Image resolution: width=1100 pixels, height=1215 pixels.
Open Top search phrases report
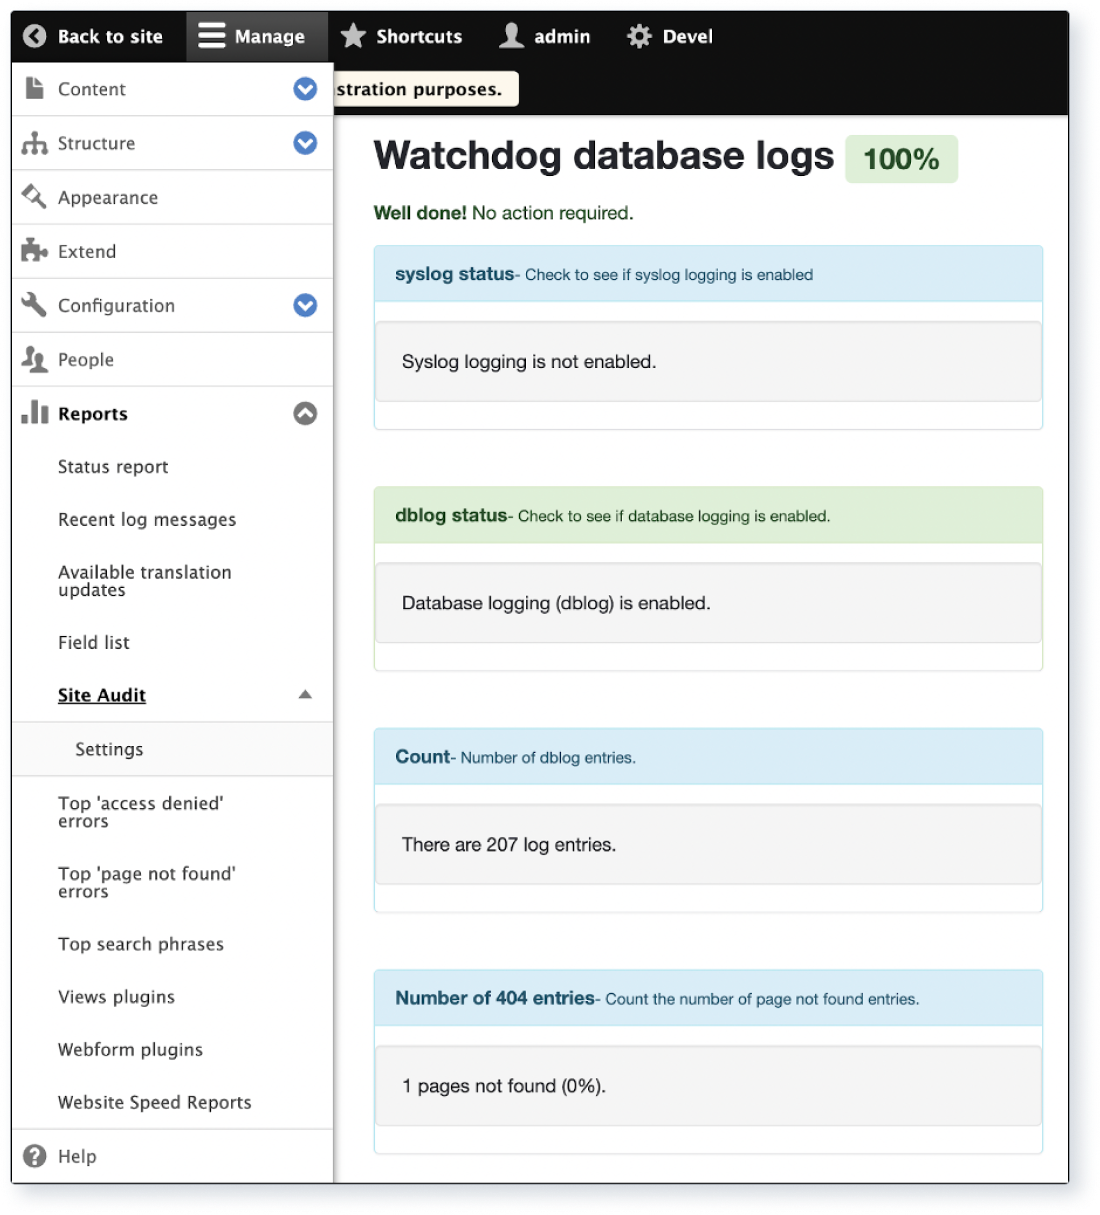coord(140,944)
